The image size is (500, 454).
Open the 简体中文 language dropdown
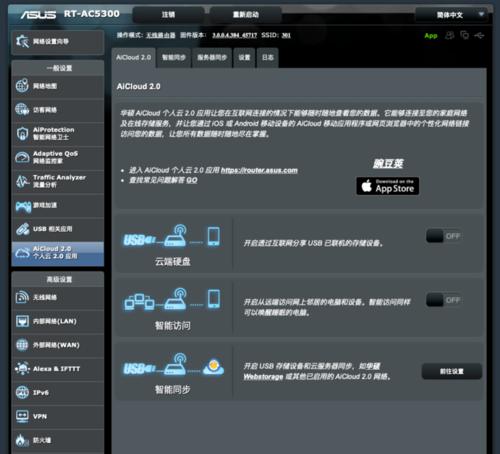pos(451,15)
